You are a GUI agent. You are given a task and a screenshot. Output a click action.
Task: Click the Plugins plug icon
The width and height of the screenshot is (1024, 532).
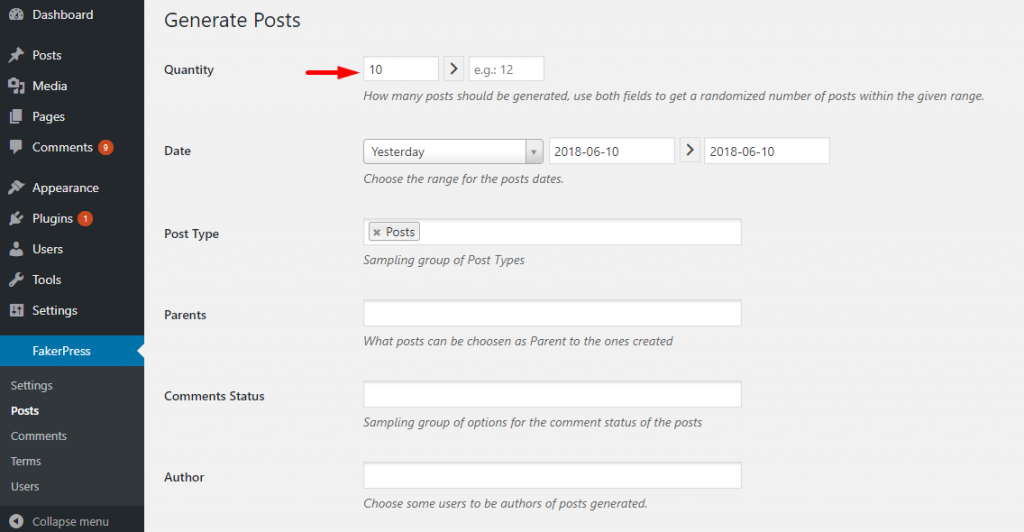(16, 219)
